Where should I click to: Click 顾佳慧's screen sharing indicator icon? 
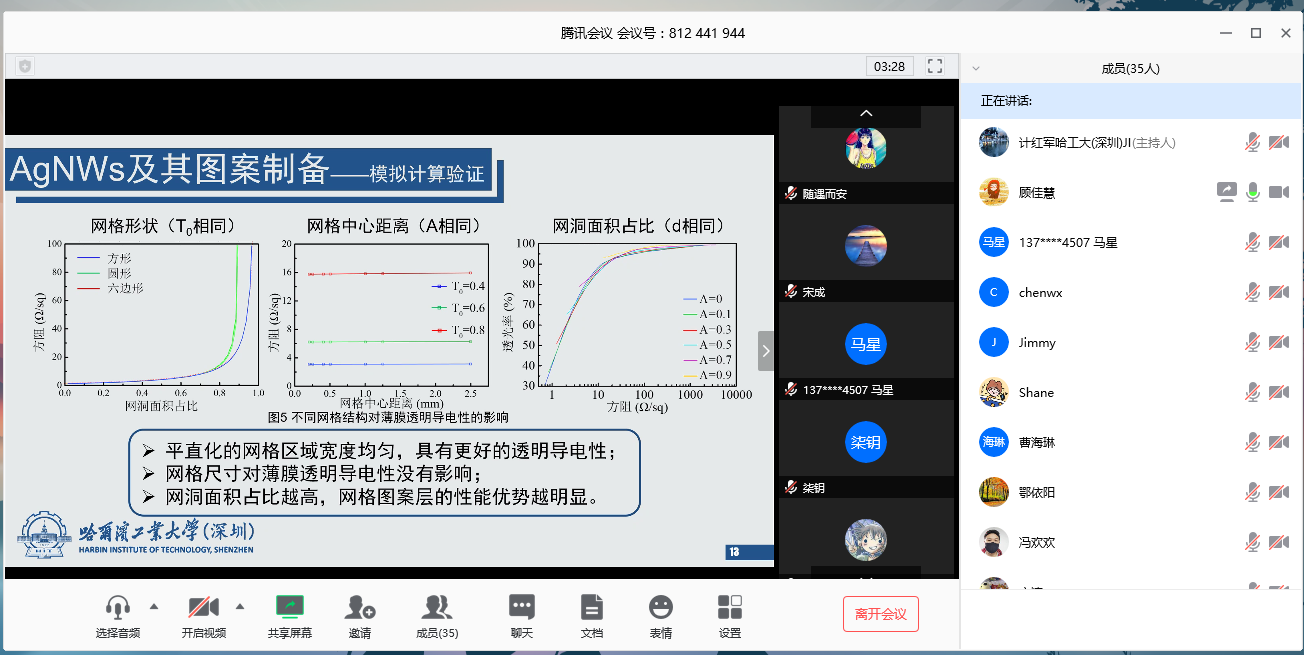(1226, 191)
